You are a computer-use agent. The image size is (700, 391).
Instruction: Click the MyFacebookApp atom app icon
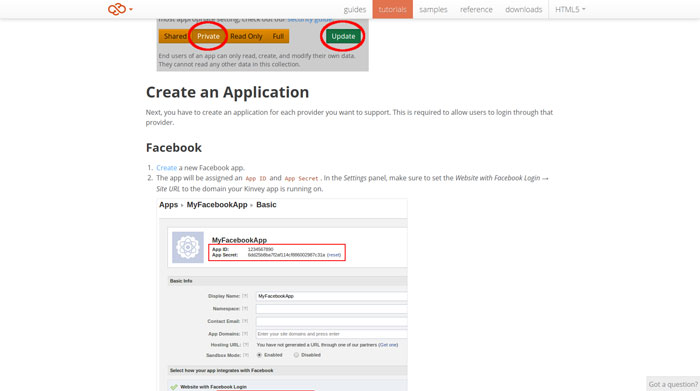(x=188, y=247)
